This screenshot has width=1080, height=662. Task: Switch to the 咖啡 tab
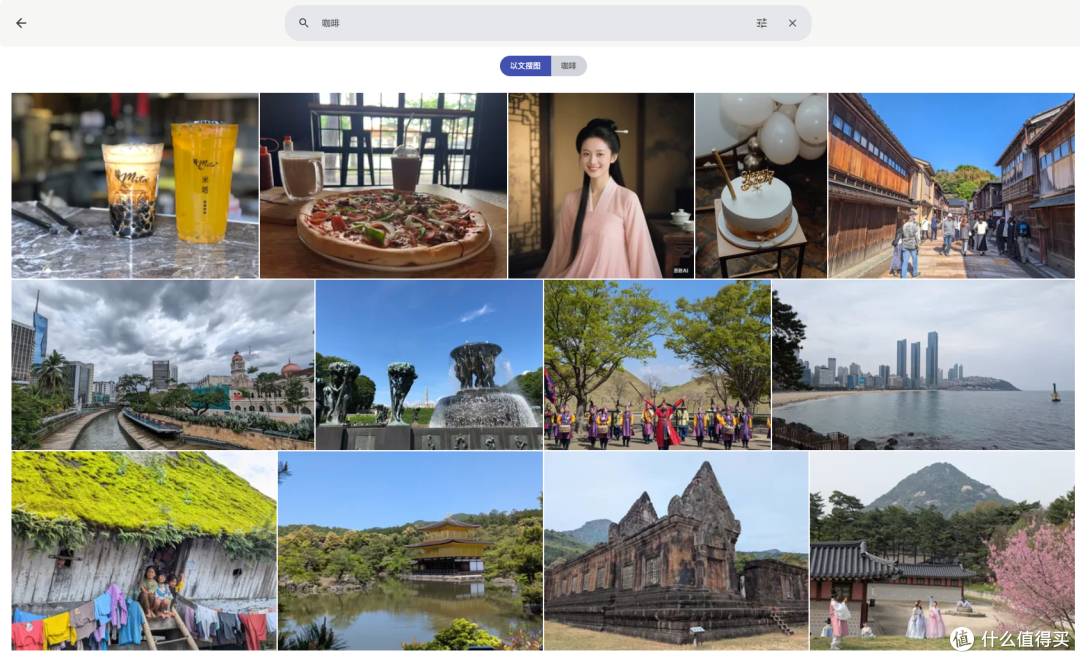pos(568,65)
